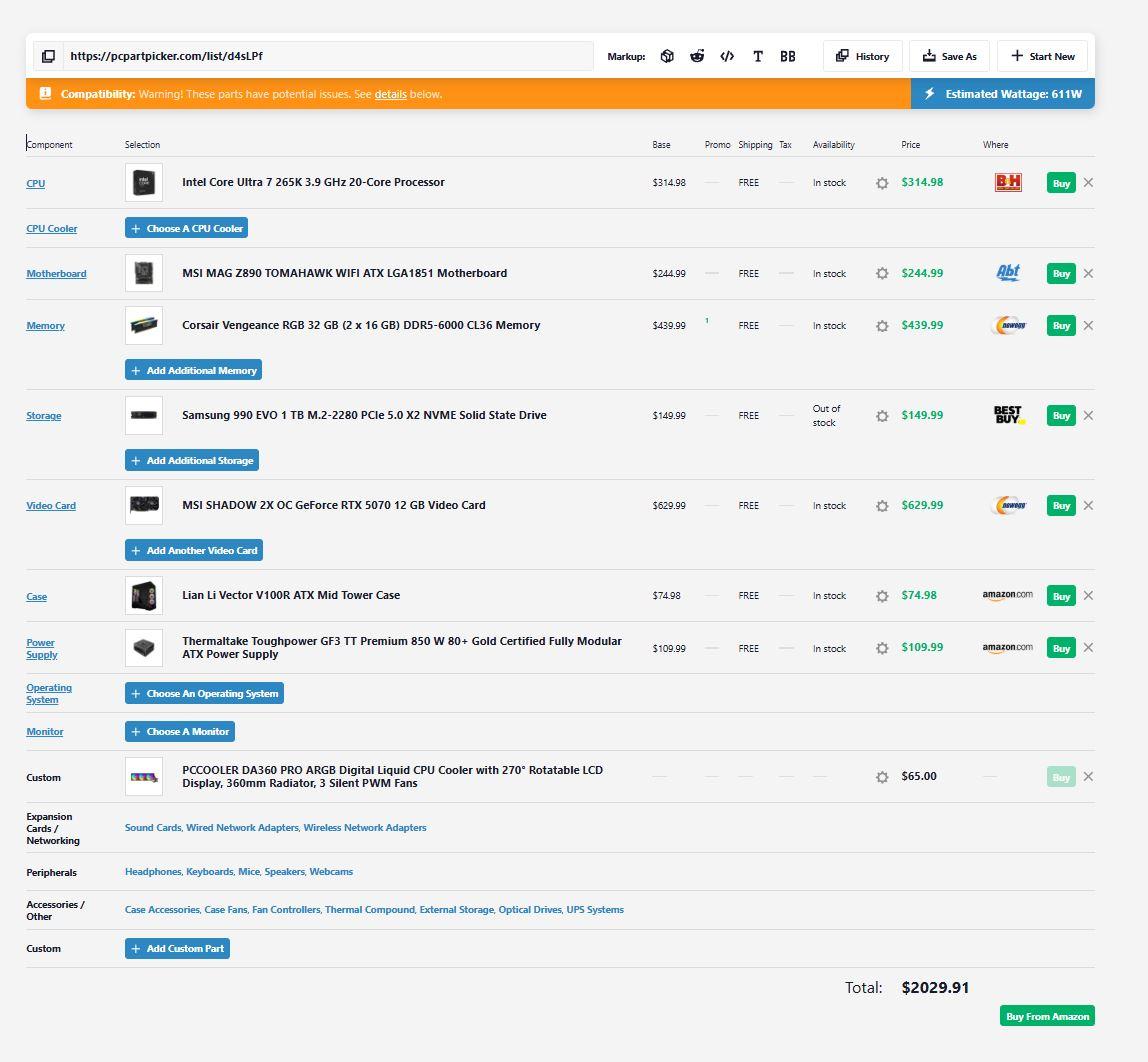Select the HTML code markup icon
1148x1062 pixels.
click(727, 56)
